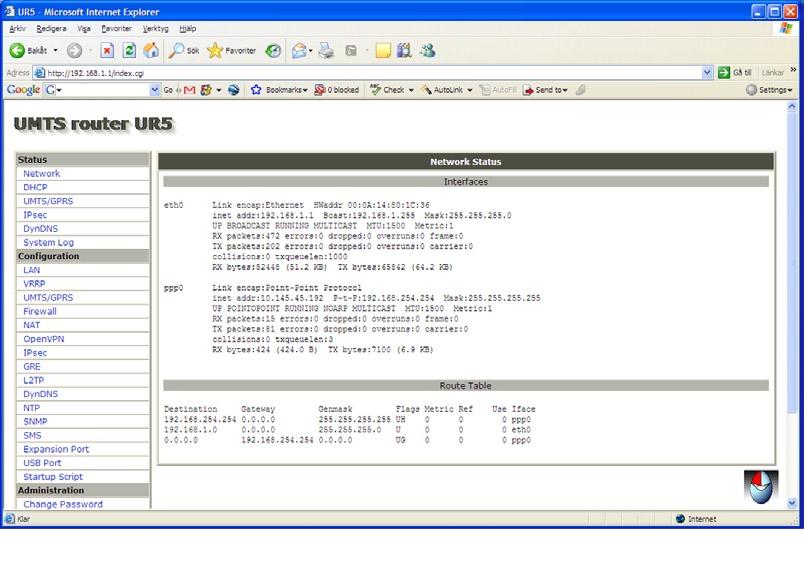804x561 pixels.
Task: Expand the toolbar overflow chevron near Länkar
Action: point(793,69)
